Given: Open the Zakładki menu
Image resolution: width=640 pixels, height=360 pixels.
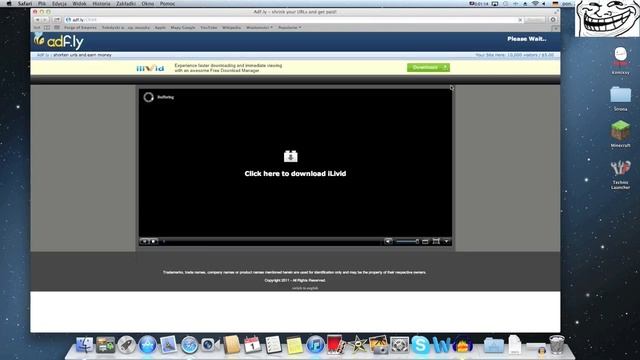Looking at the screenshot, I should [126, 4].
